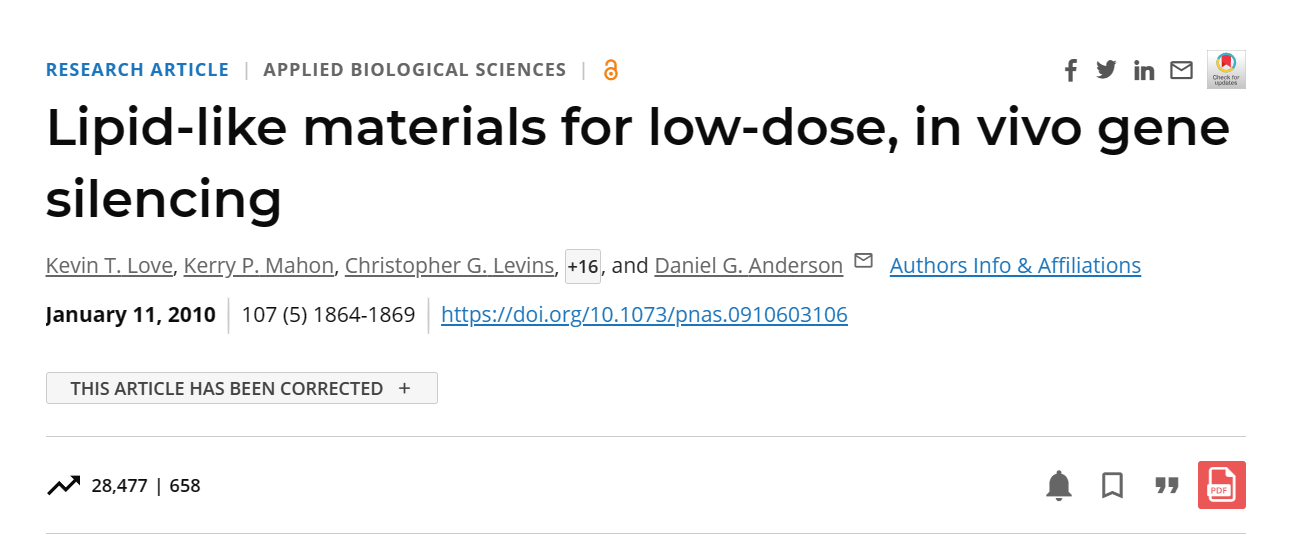Open the DOI link for the article
1295x539 pixels.
(x=644, y=315)
